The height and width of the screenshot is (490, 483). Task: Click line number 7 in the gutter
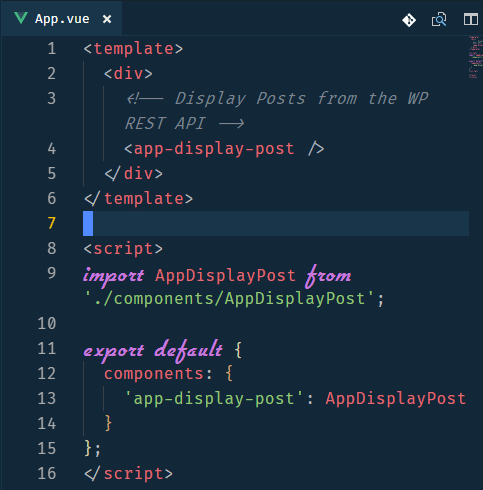(51, 223)
